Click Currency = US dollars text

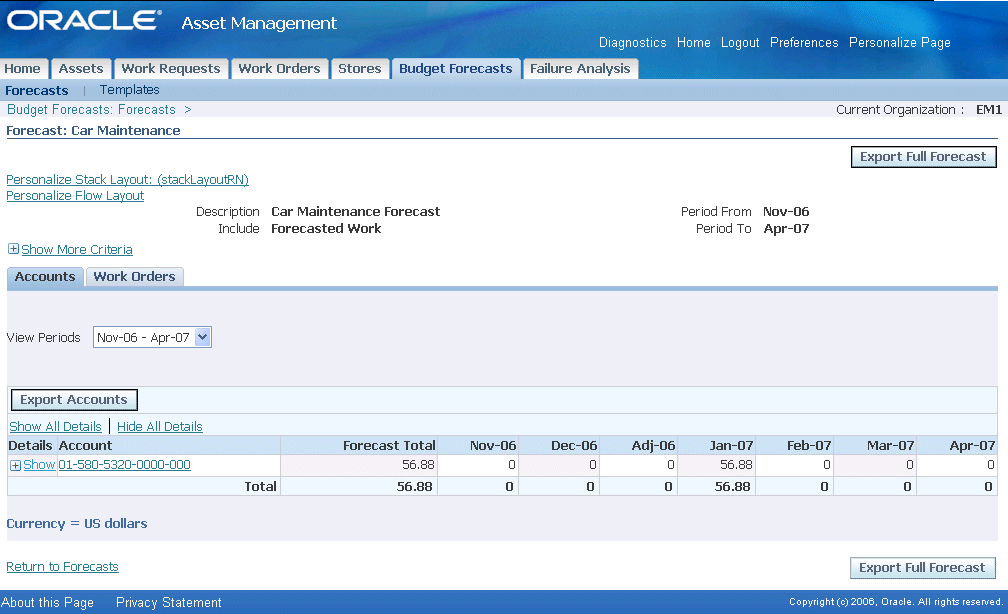[76, 524]
